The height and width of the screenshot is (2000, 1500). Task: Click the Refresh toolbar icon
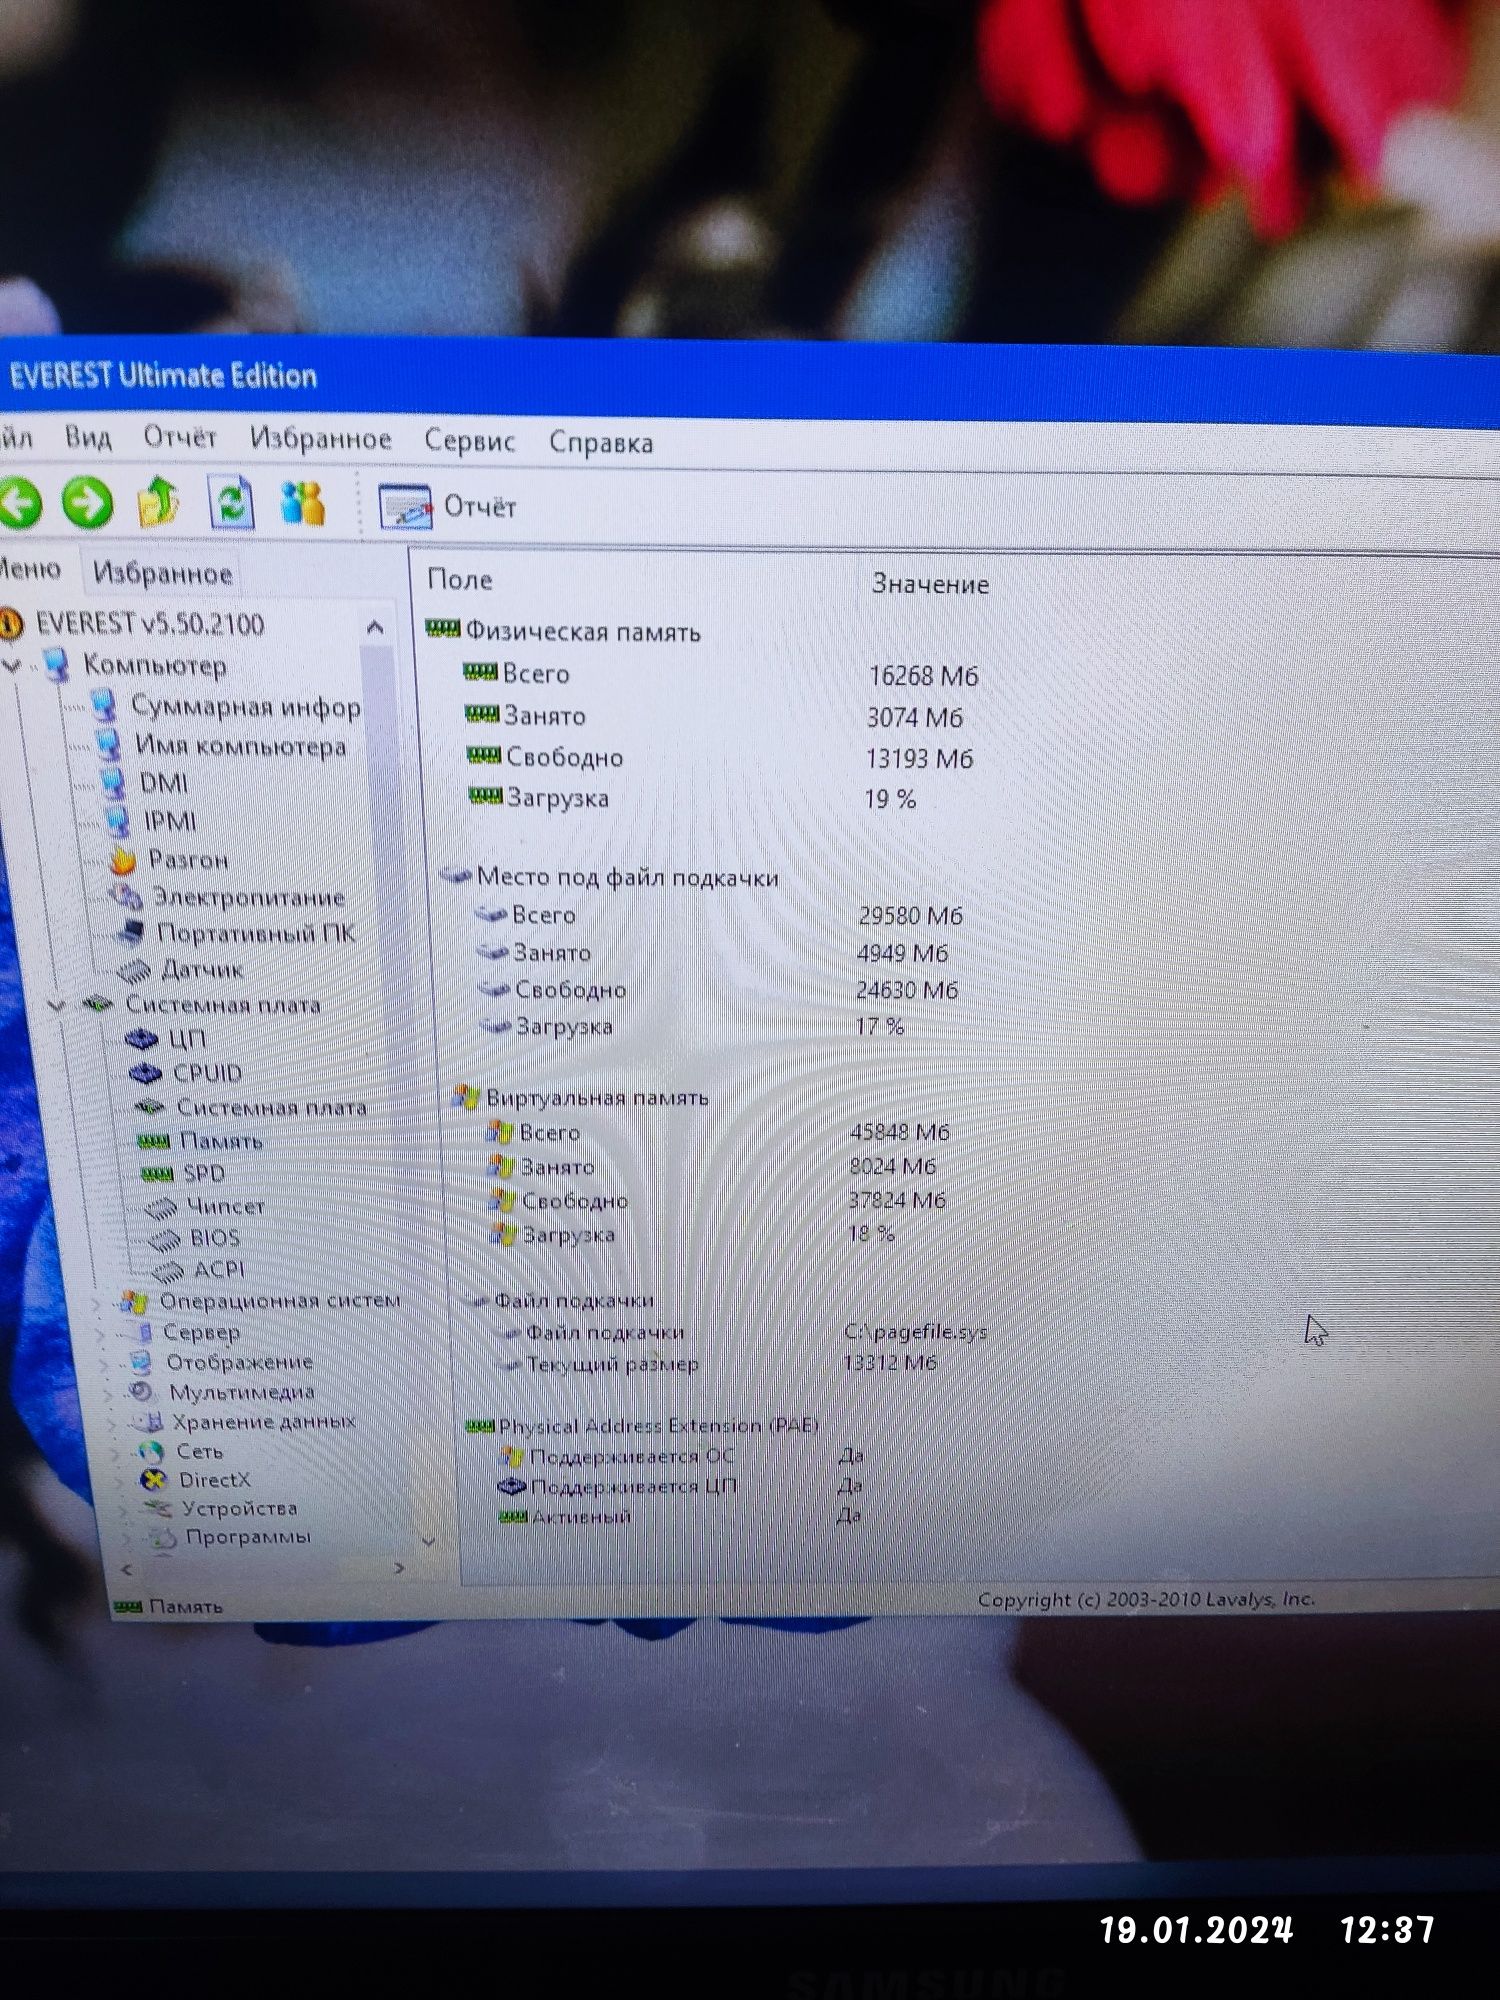click(231, 502)
